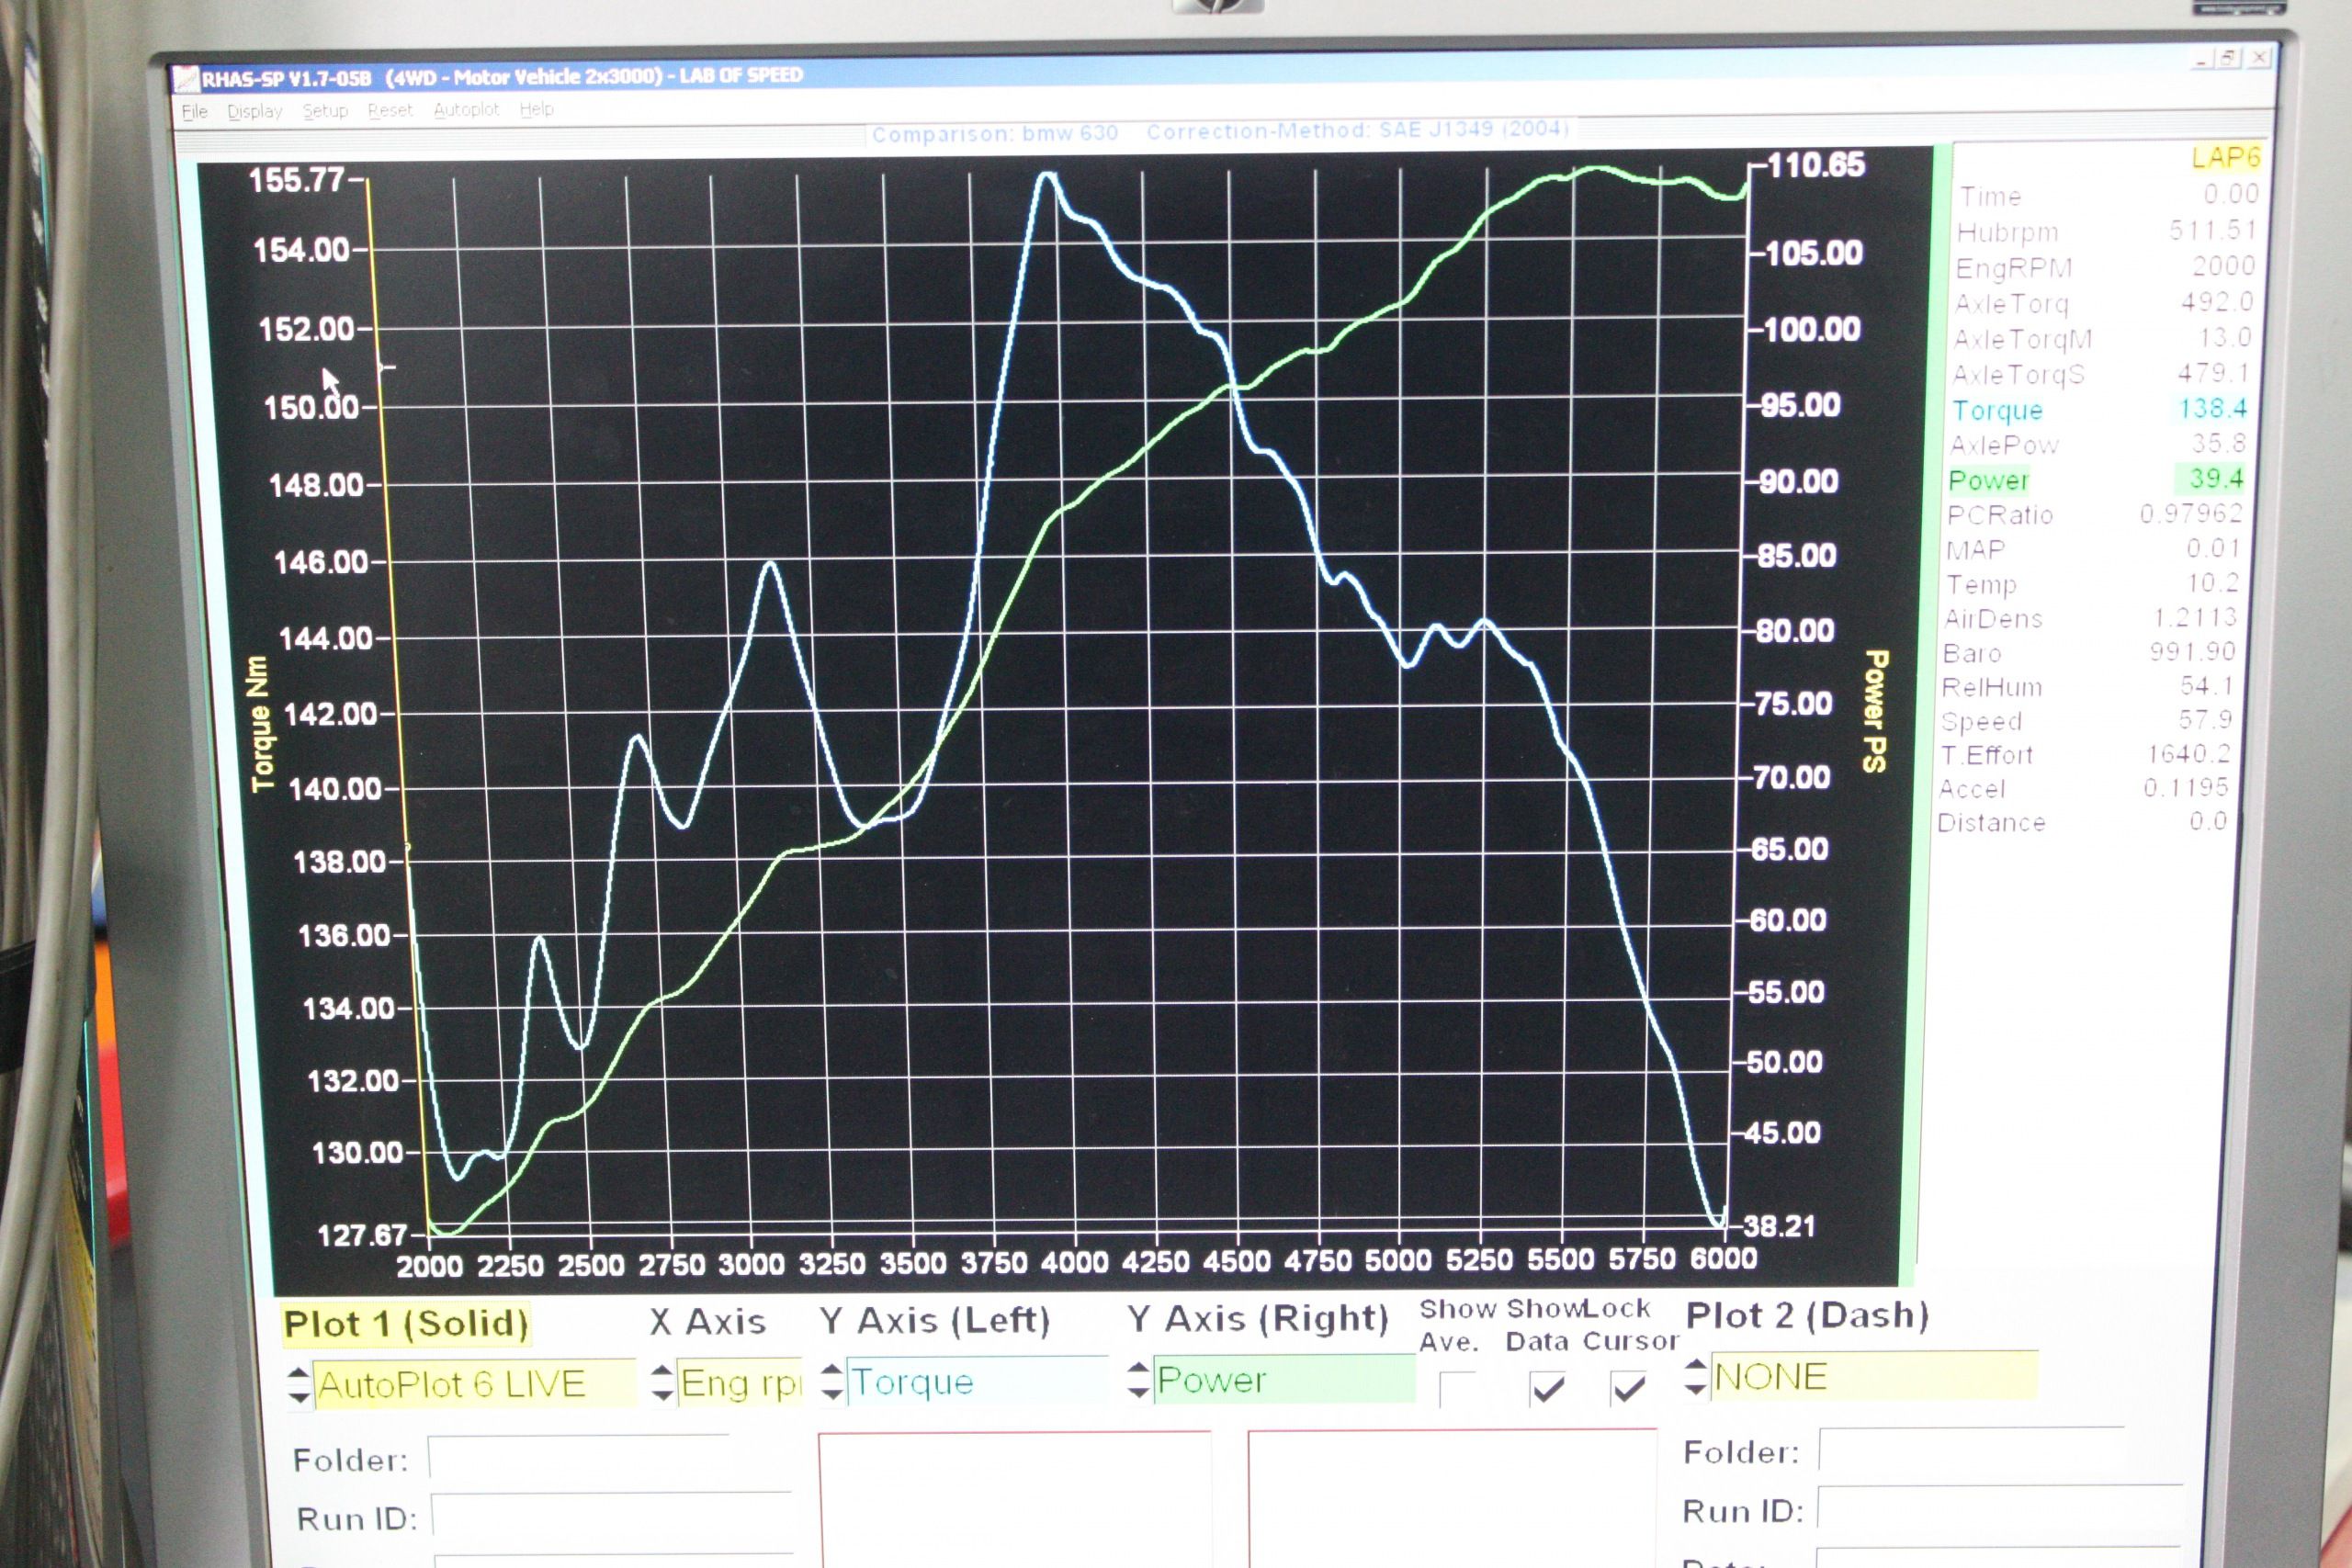Click the PCRatio readout row
2352x1568 pixels.
2094,515
